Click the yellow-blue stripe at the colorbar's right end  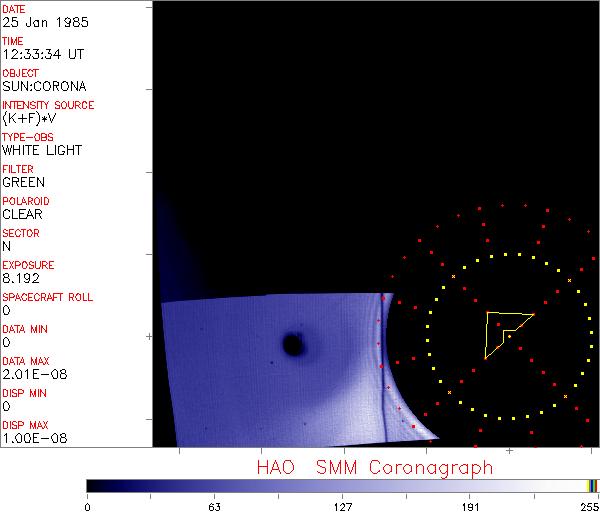(592, 485)
